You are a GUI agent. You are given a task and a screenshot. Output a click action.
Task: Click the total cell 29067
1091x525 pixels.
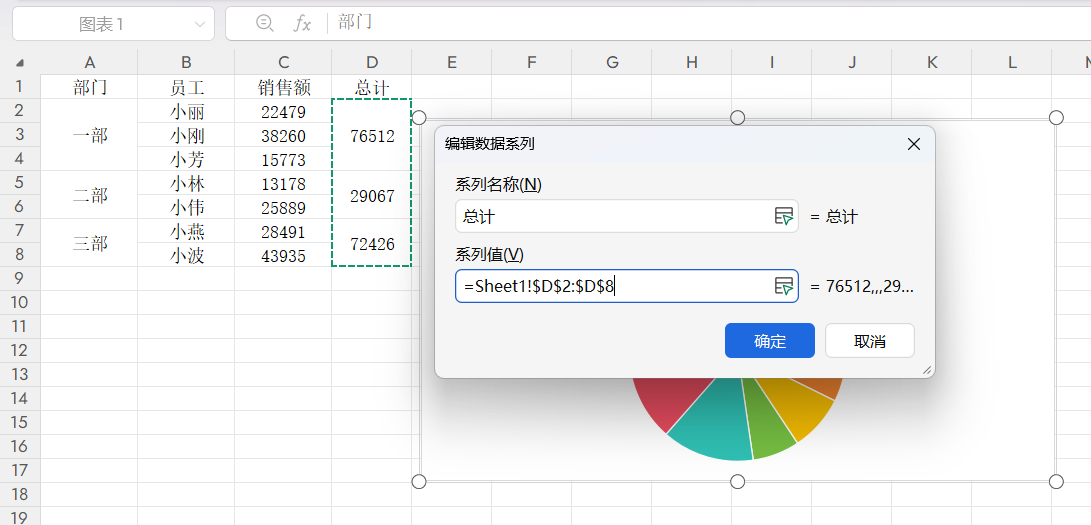click(x=372, y=195)
